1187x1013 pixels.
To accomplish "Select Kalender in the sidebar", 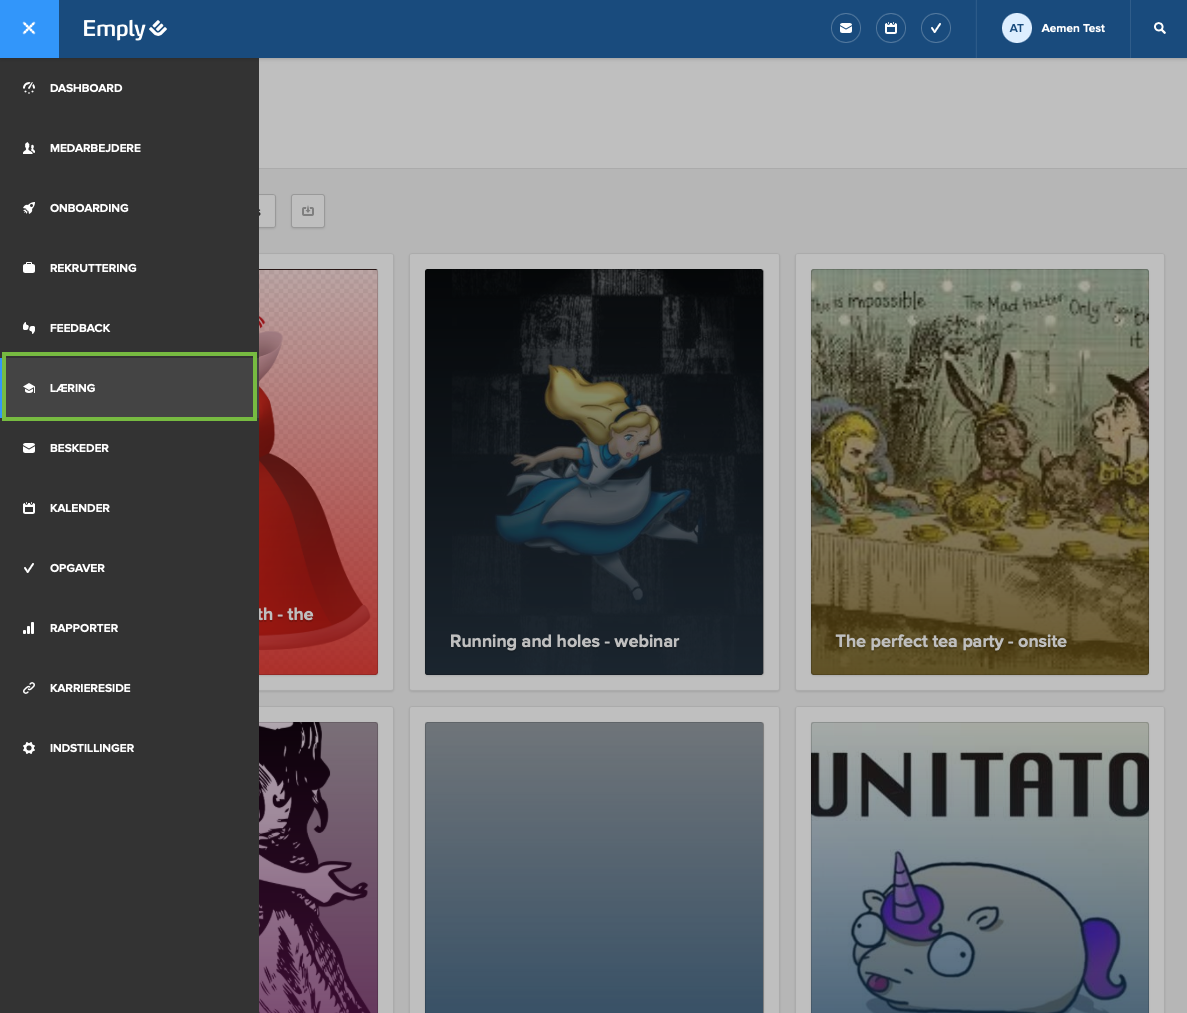I will click(x=79, y=508).
